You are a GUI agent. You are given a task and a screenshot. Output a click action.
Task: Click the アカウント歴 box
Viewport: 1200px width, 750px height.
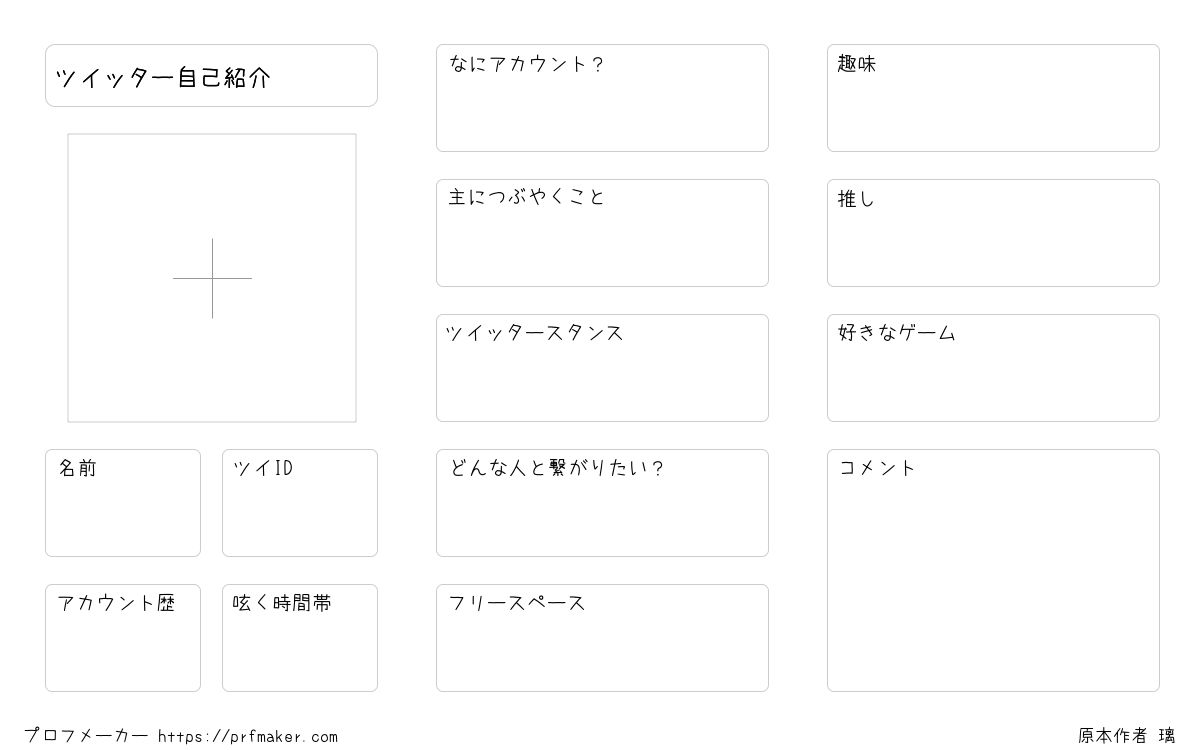(123, 638)
